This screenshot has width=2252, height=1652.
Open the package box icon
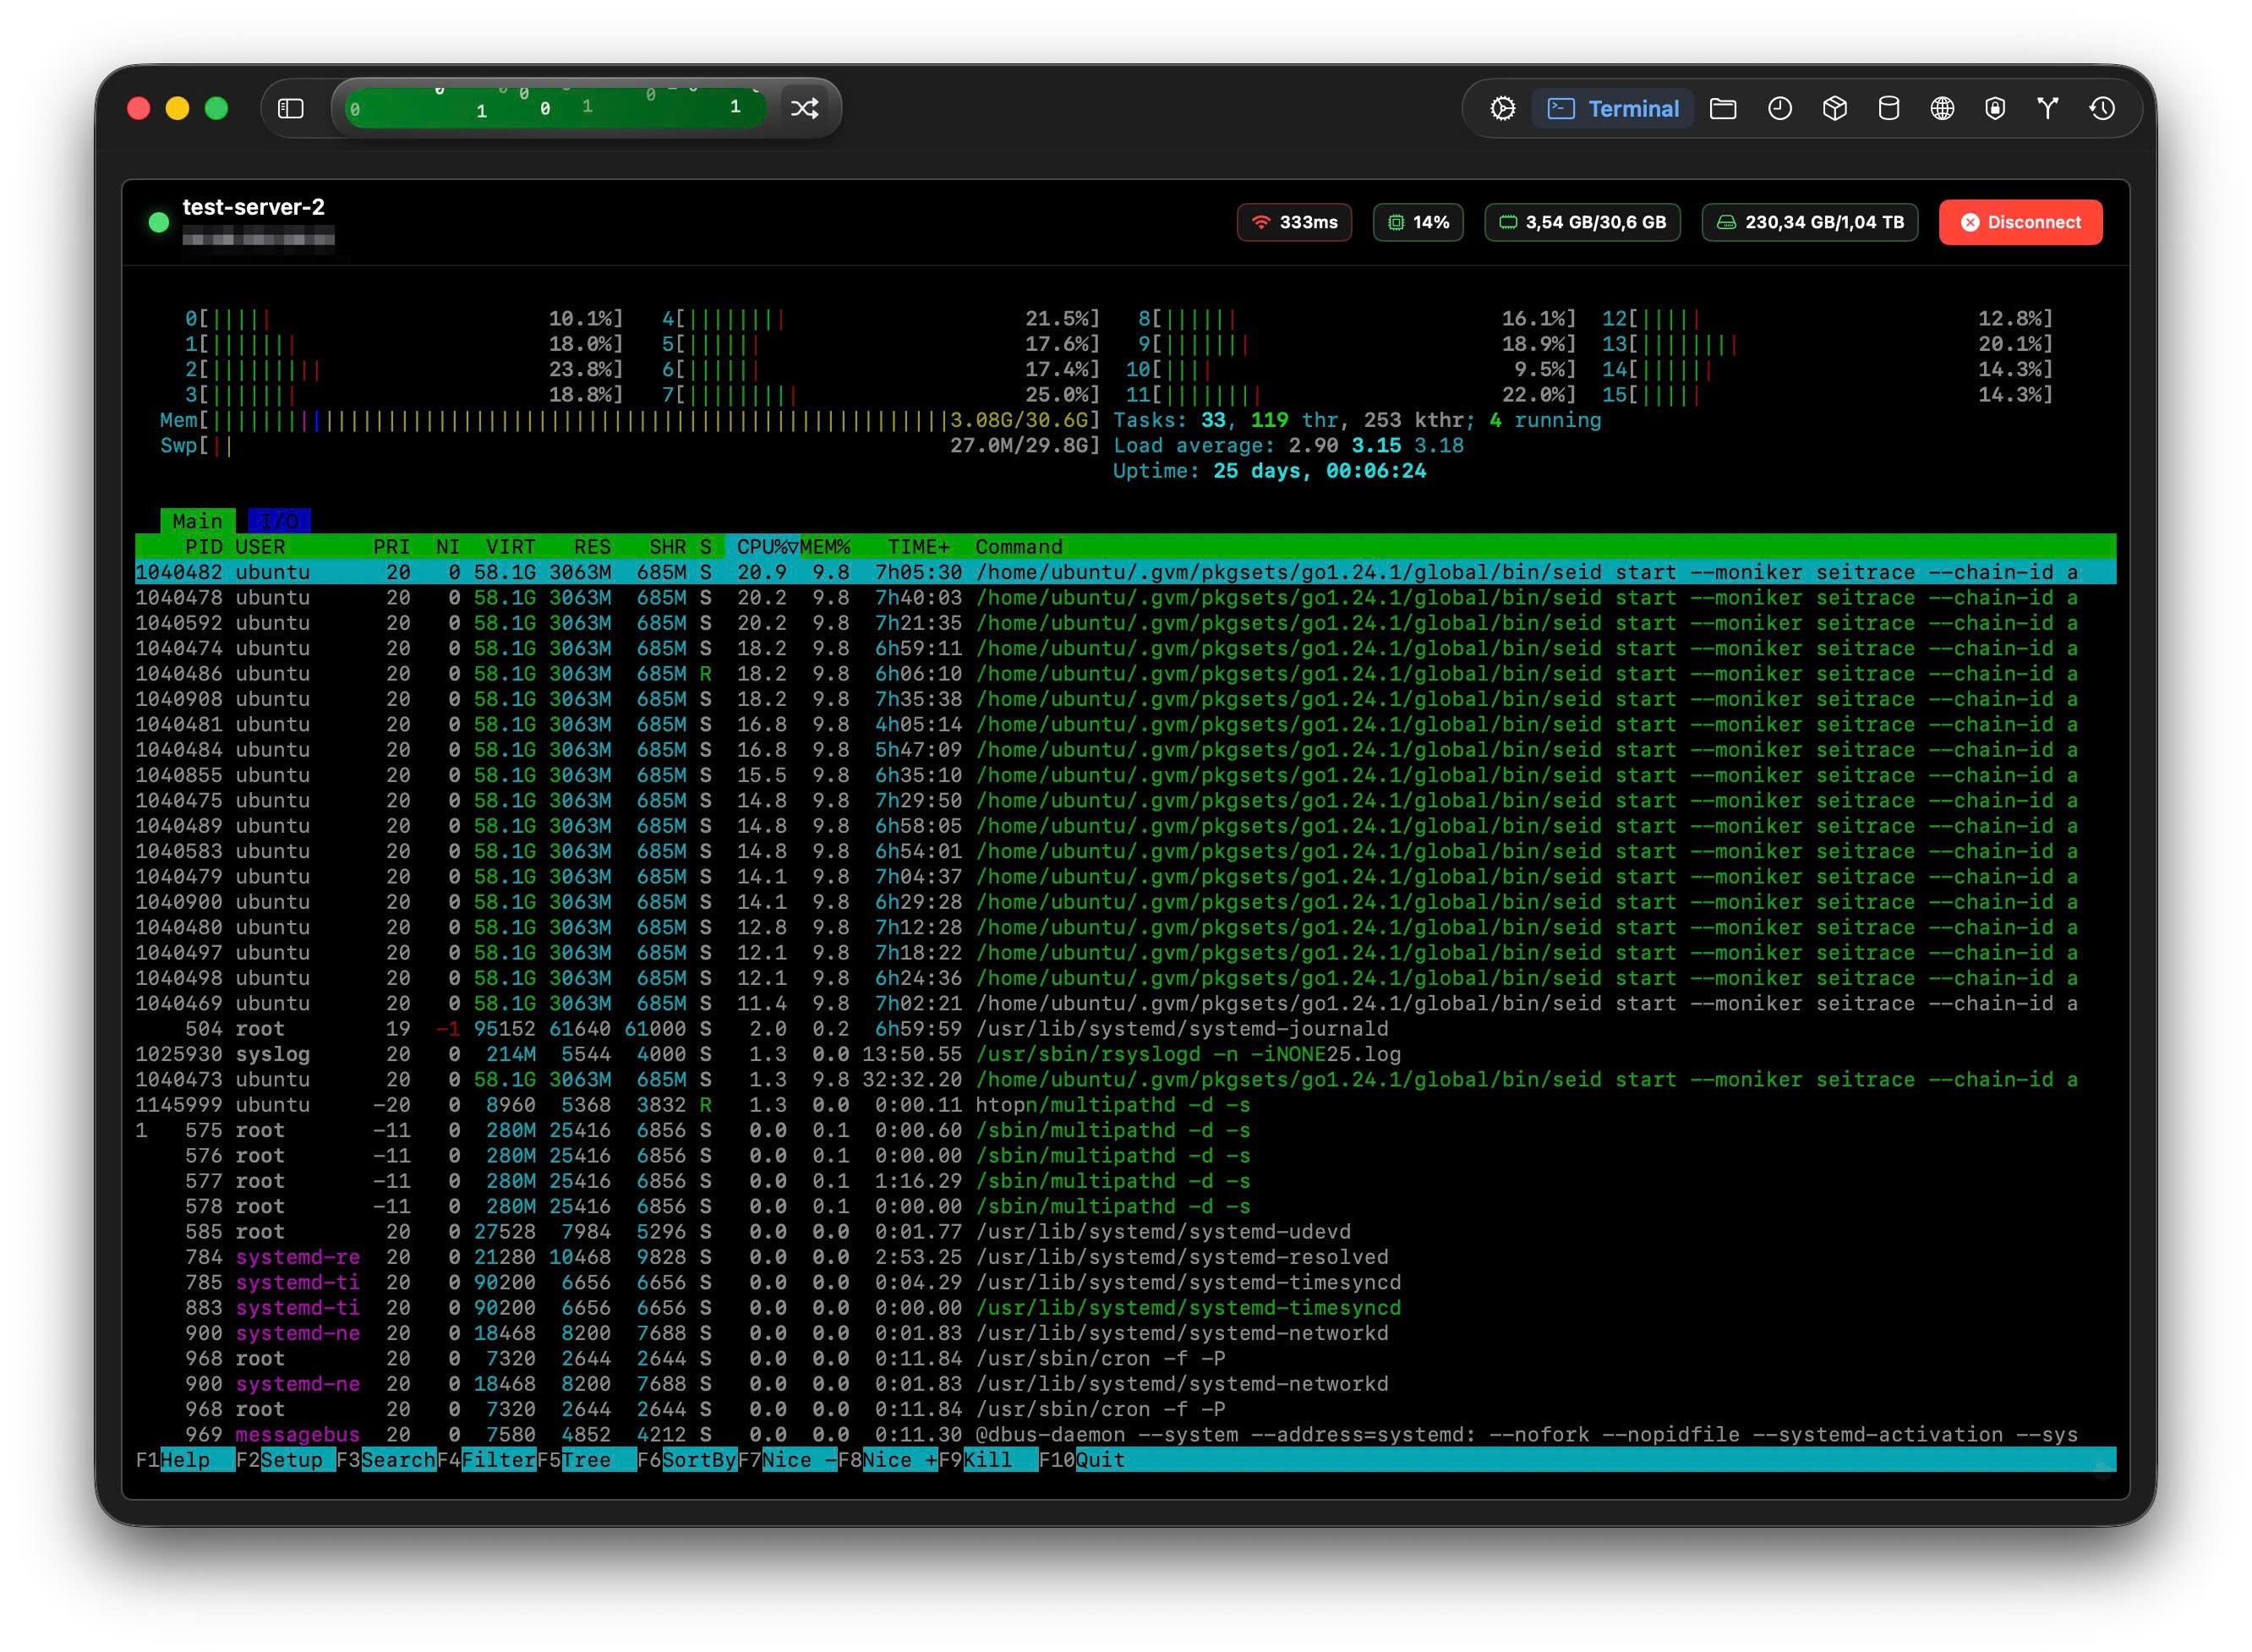pos(1834,108)
